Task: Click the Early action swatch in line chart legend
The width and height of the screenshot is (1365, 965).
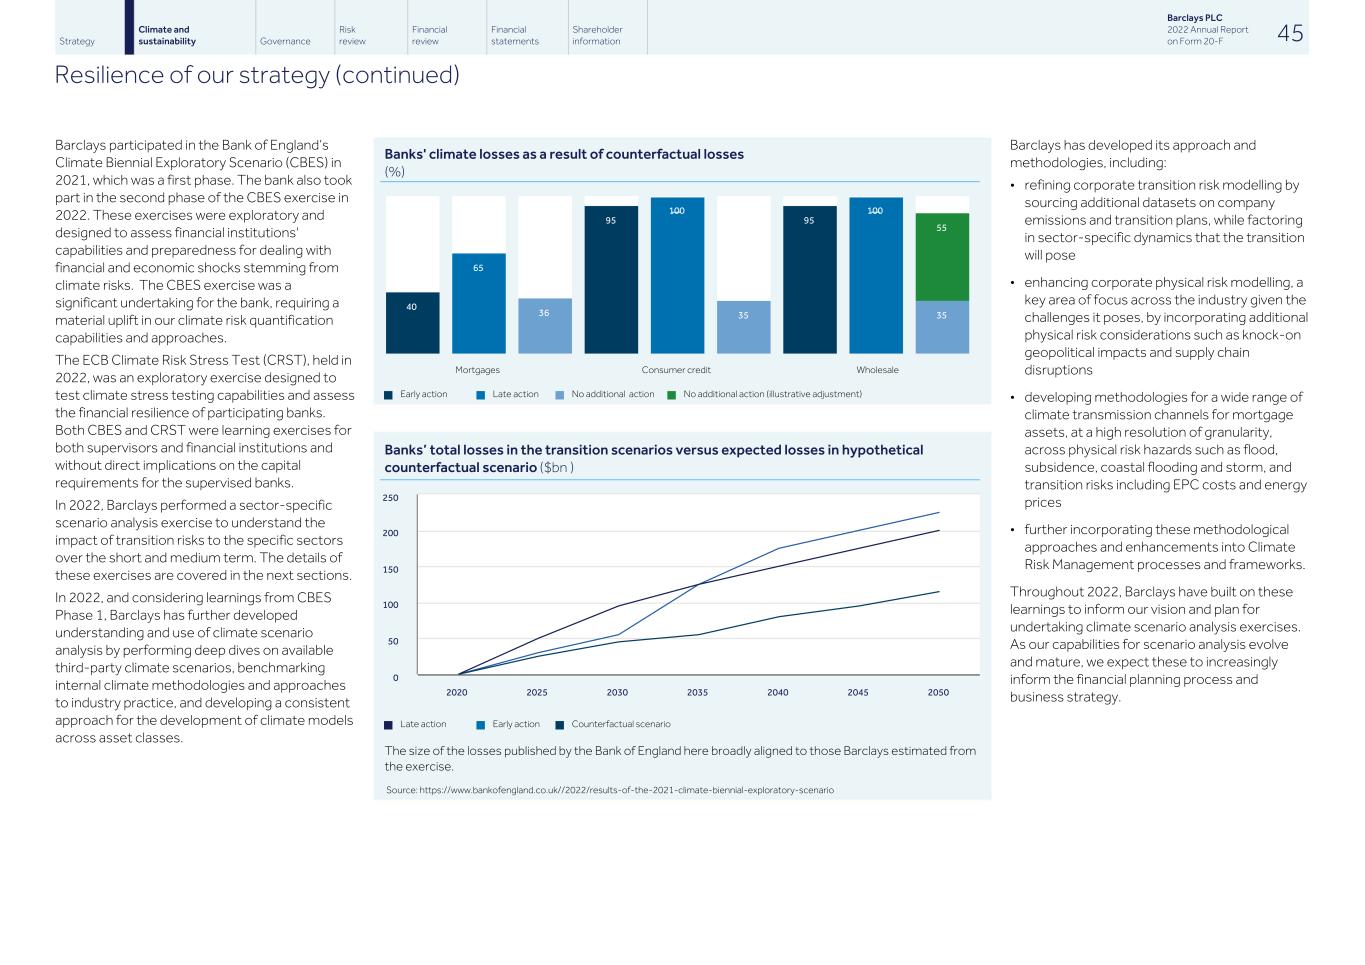Action: click(x=481, y=725)
